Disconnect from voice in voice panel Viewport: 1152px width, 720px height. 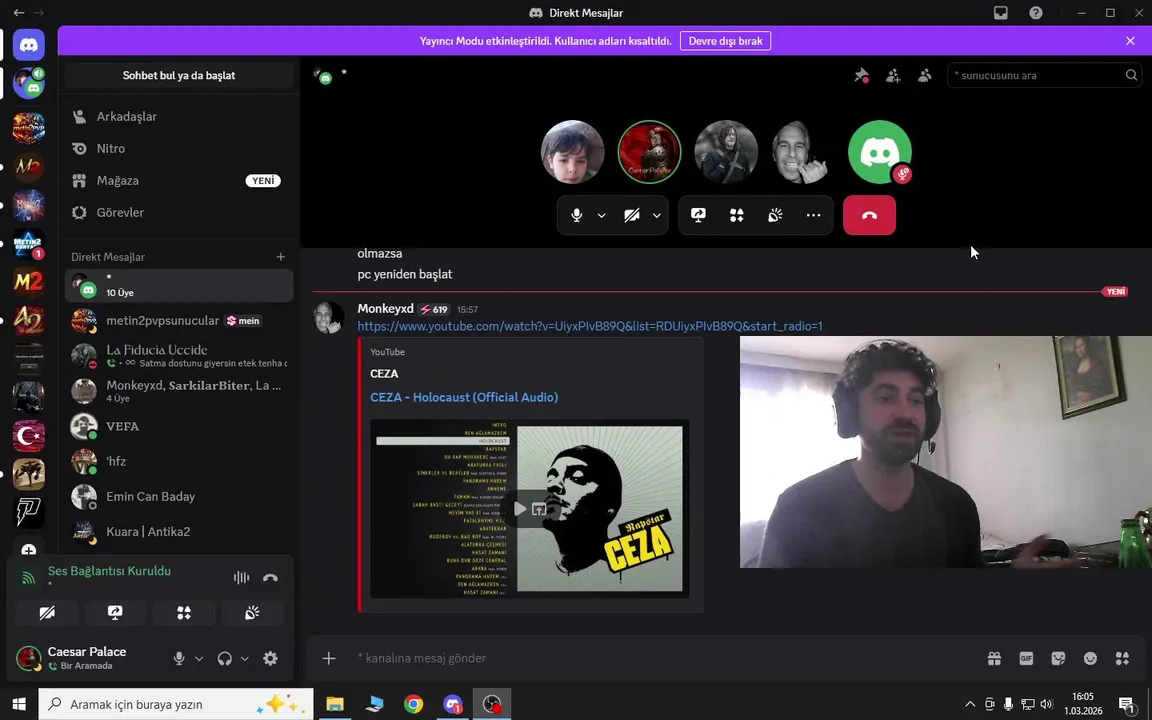click(x=270, y=577)
